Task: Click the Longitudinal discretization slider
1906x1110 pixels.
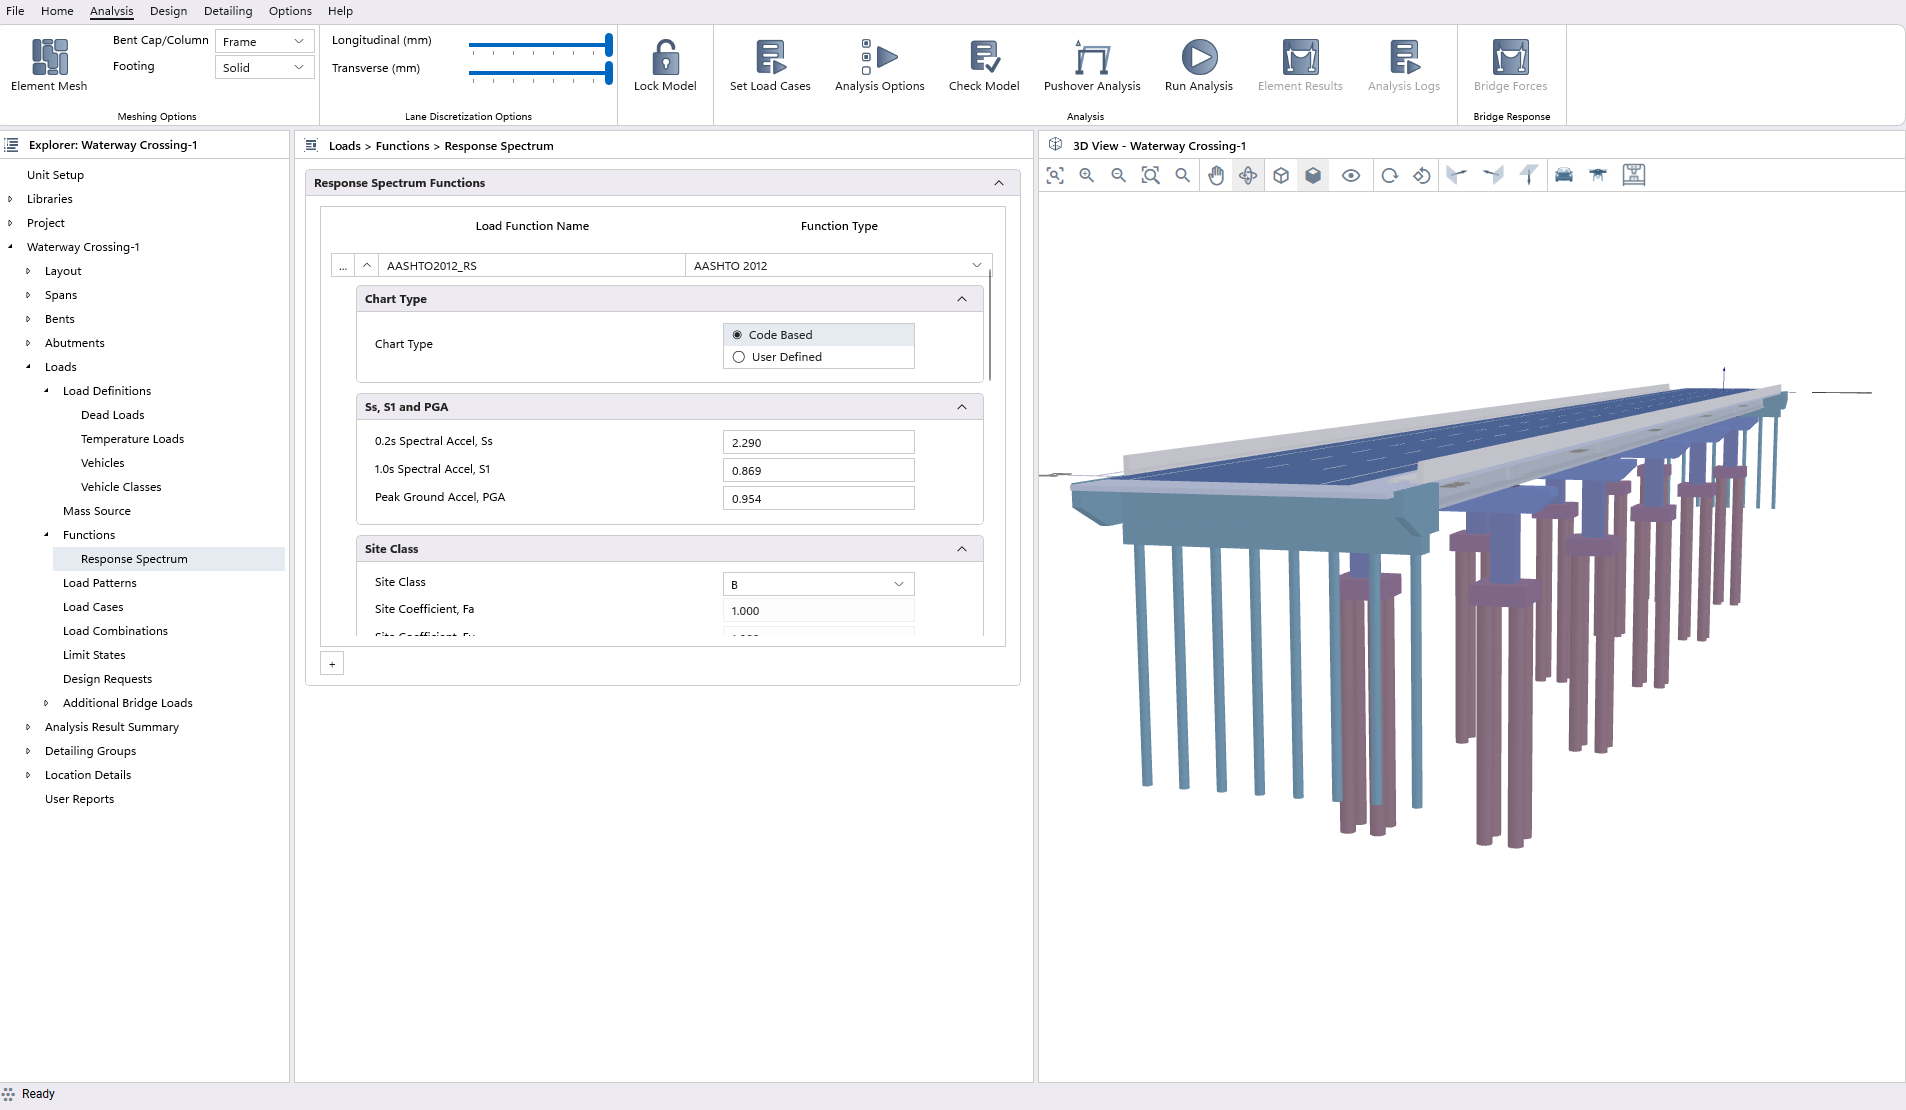Action: point(538,45)
